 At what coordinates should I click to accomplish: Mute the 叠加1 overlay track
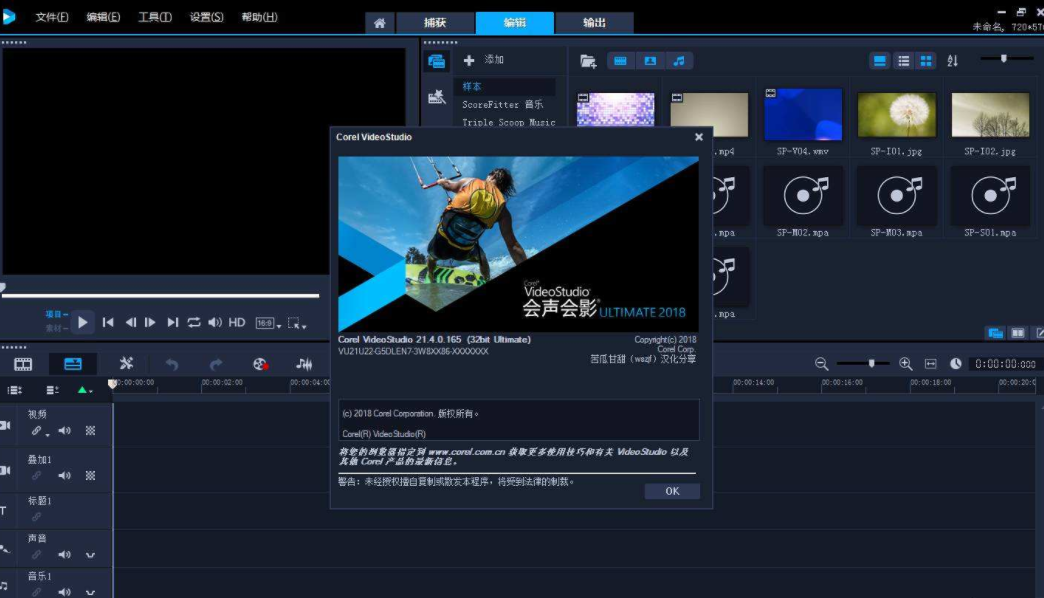click(x=65, y=475)
